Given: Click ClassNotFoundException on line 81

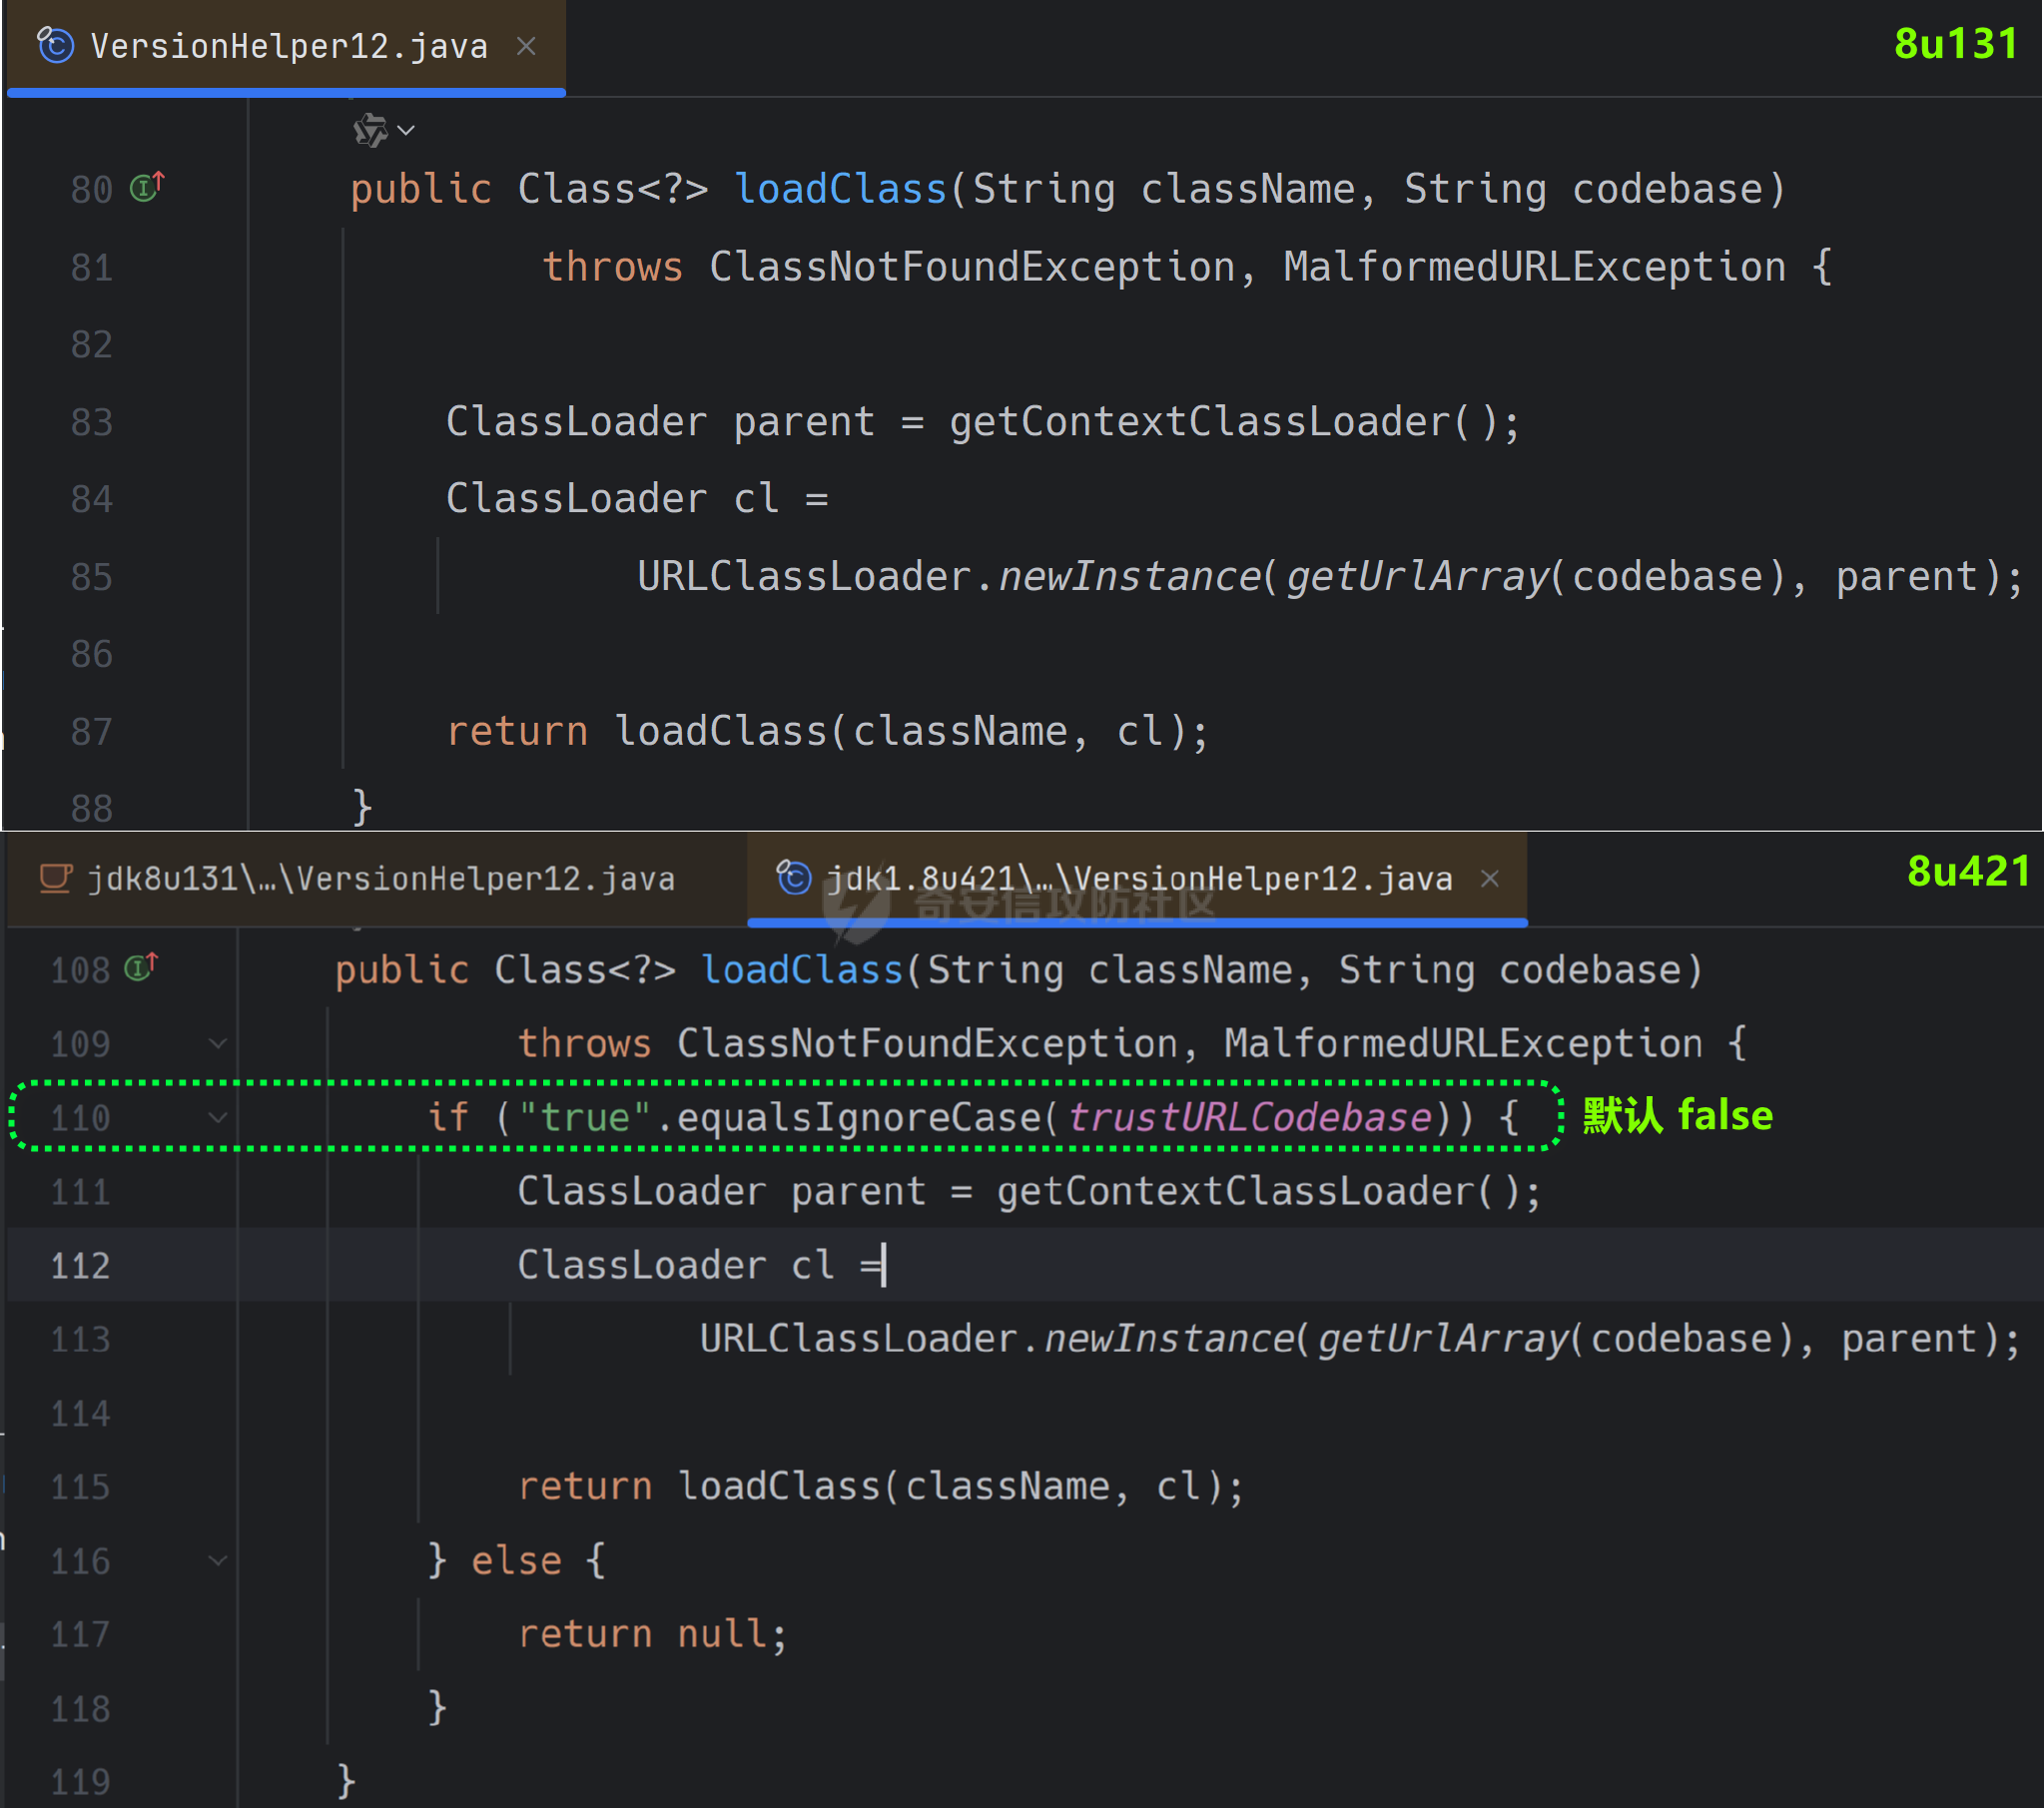Looking at the screenshot, I should [x=972, y=267].
